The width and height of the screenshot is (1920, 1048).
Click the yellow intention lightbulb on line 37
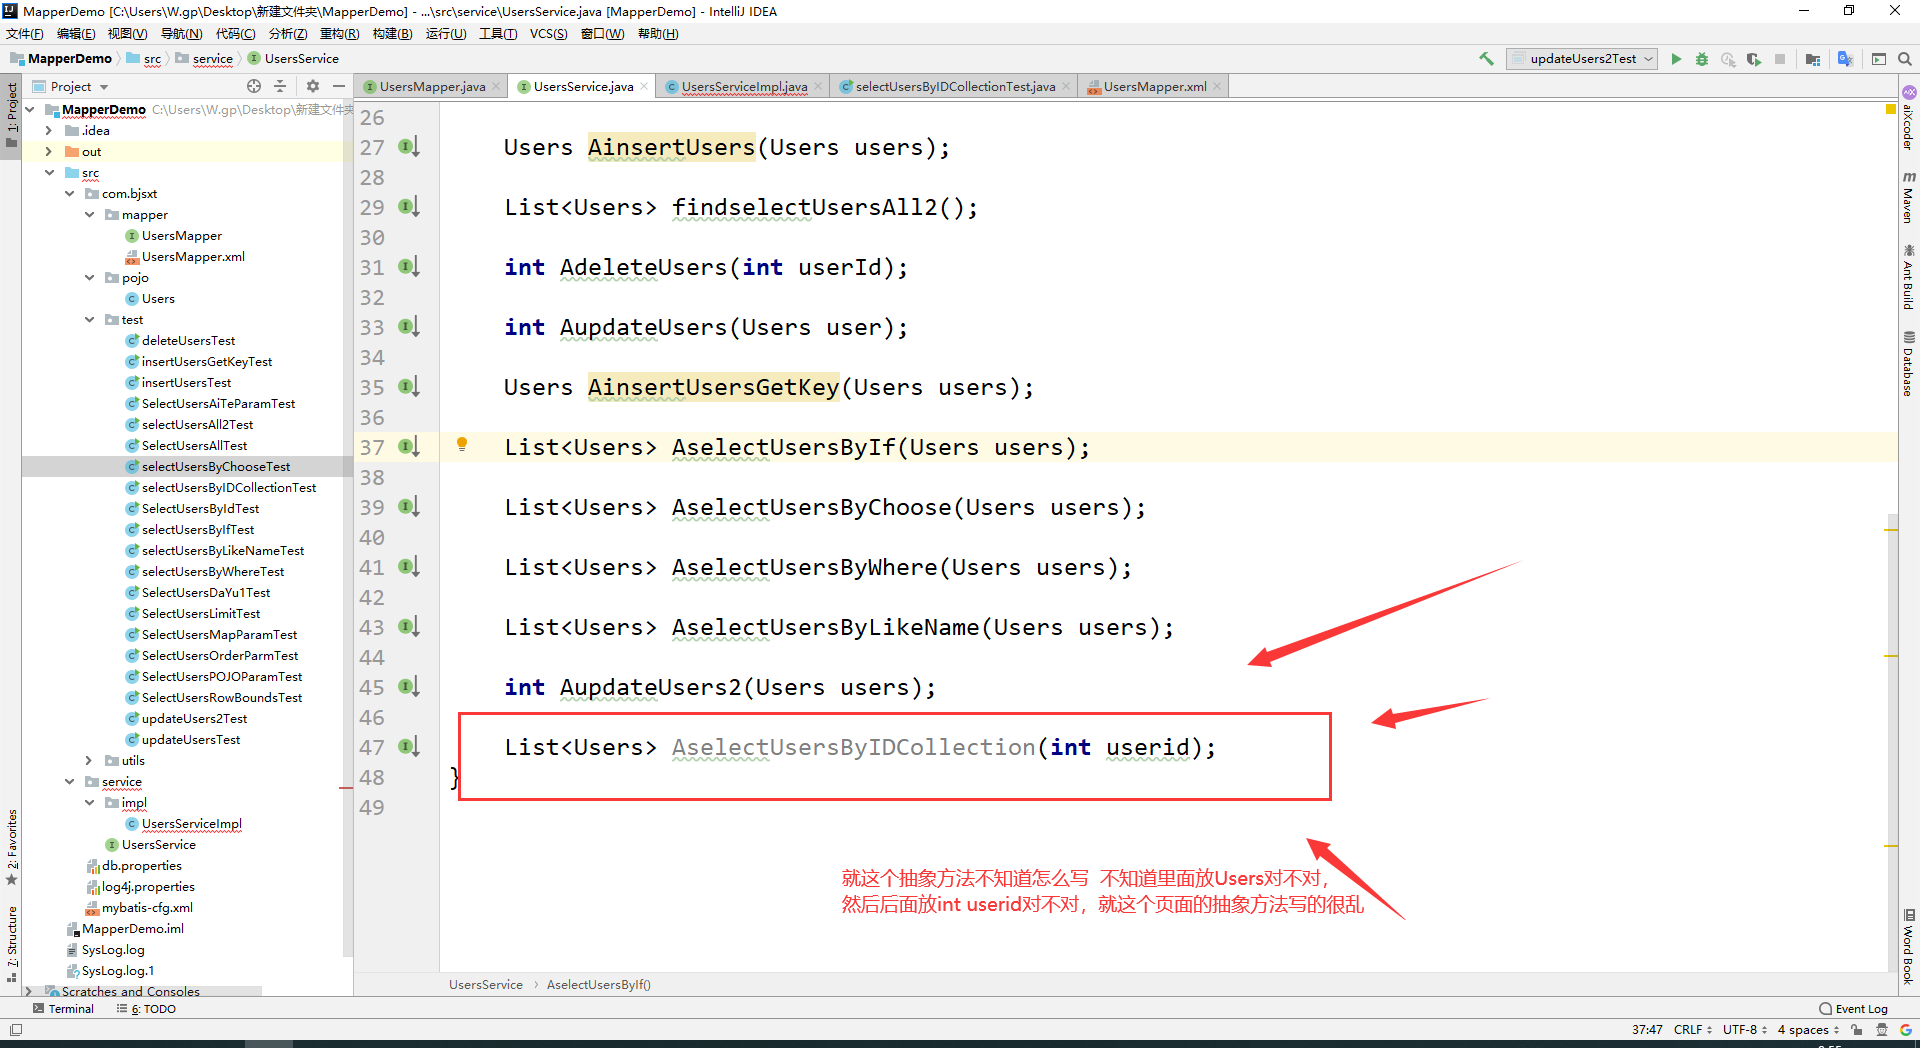(x=462, y=445)
